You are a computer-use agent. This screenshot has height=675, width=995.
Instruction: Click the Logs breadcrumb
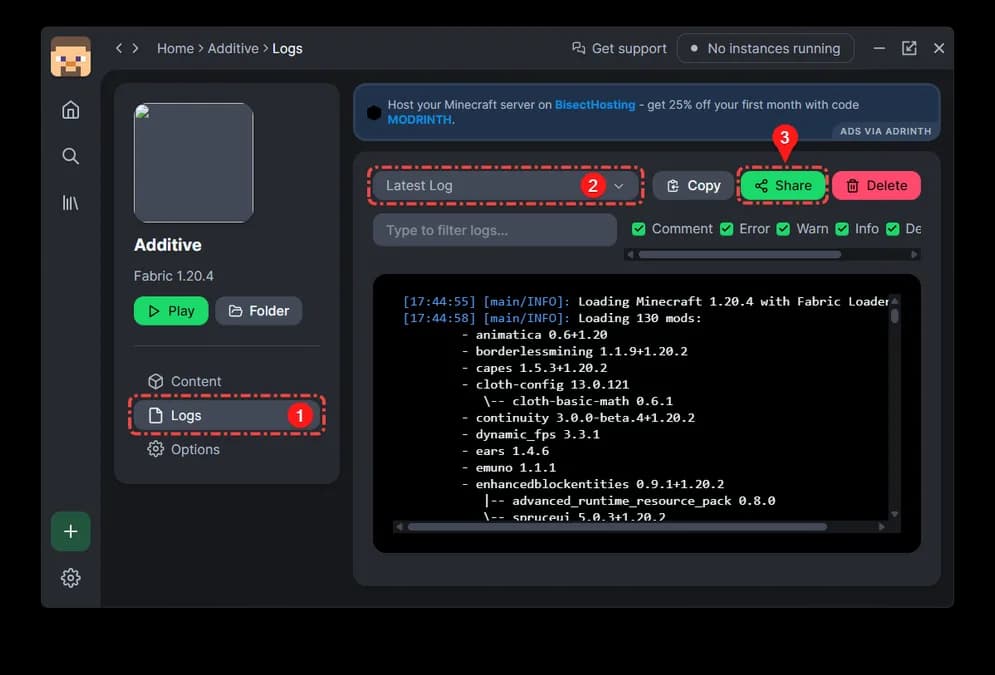pyautogui.click(x=287, y=48)
